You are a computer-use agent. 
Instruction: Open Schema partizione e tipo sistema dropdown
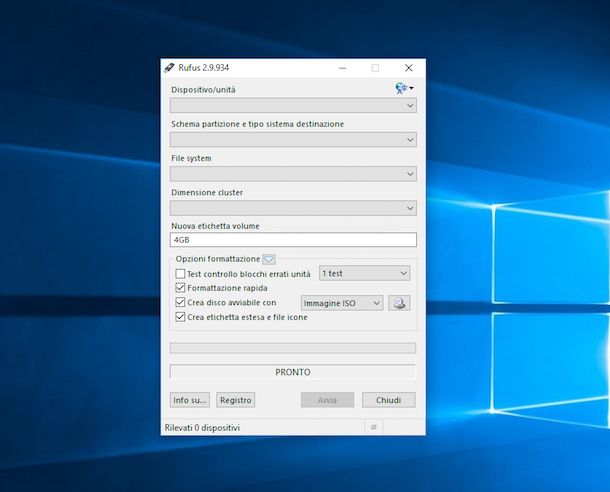pyautogui.click(x=293, y=140)
